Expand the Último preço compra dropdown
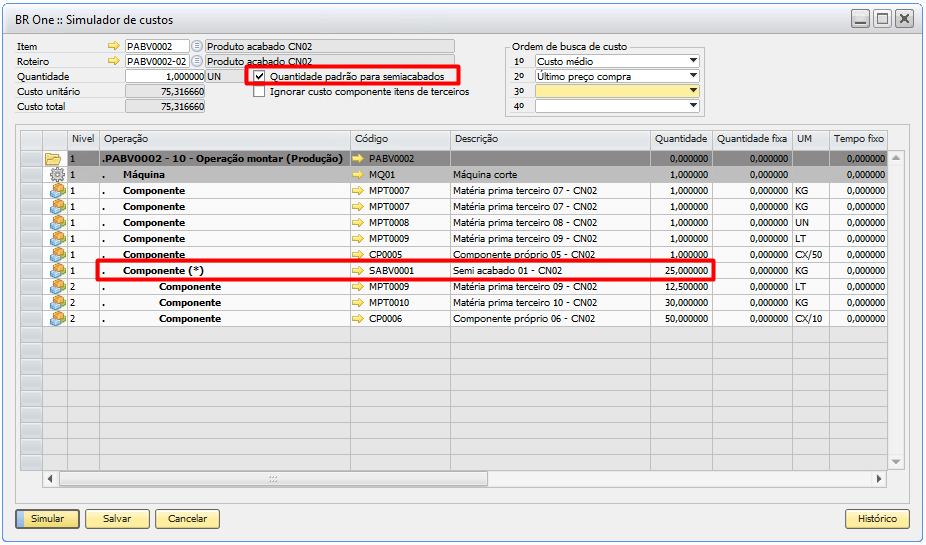The image size is (926, 545). (x=693, y=76)
